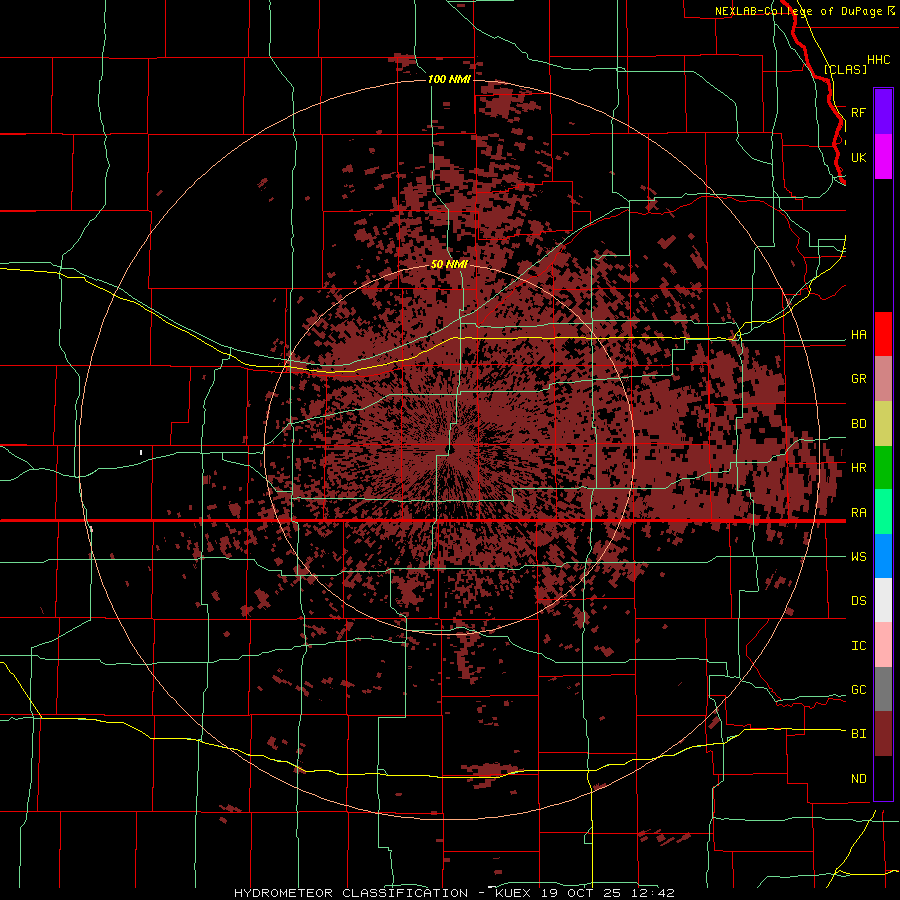Click the brown BI legend swatch
The image size is (900, 900).
[883, 734]
